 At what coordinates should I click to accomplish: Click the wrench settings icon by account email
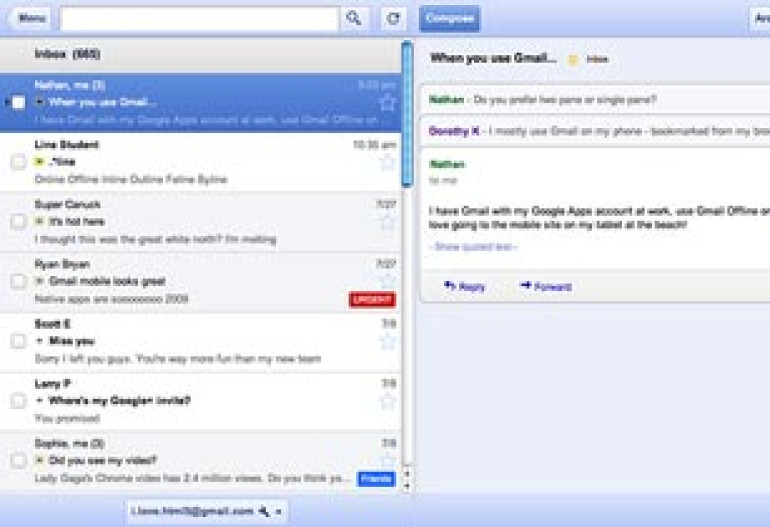coord(264,511)
